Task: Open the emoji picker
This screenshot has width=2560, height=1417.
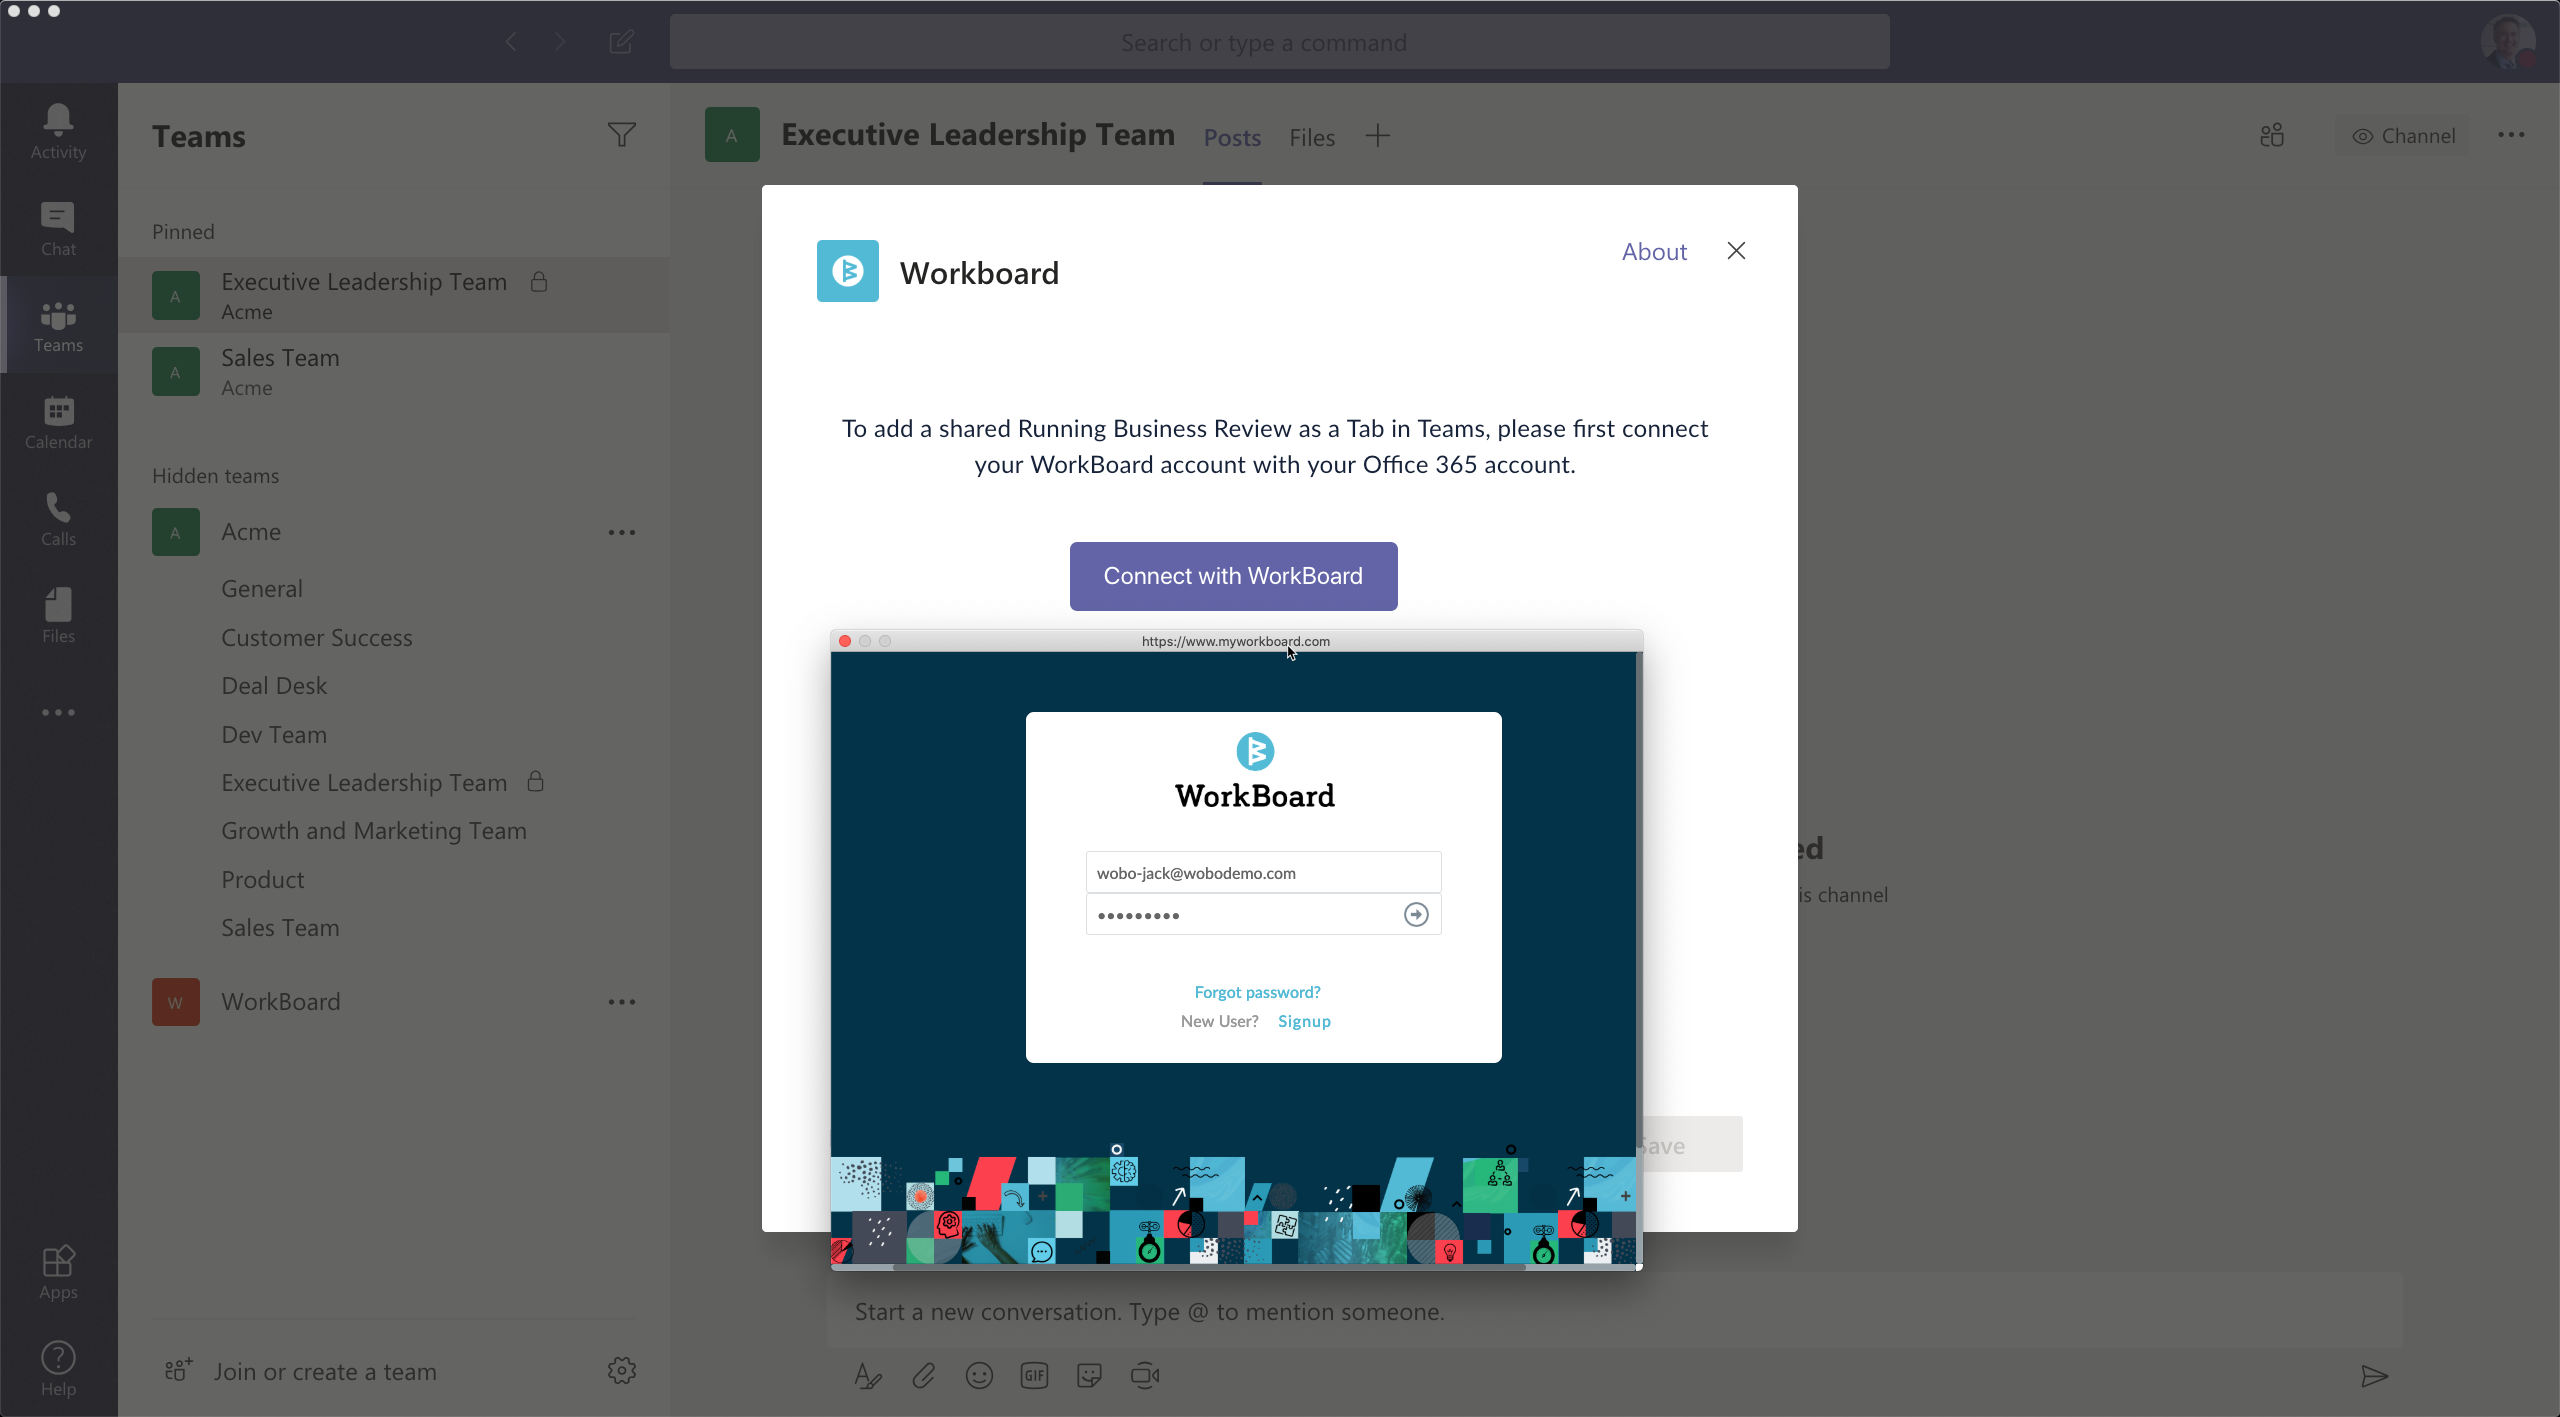Action: pyautogui.click(x=979, y=1376)
